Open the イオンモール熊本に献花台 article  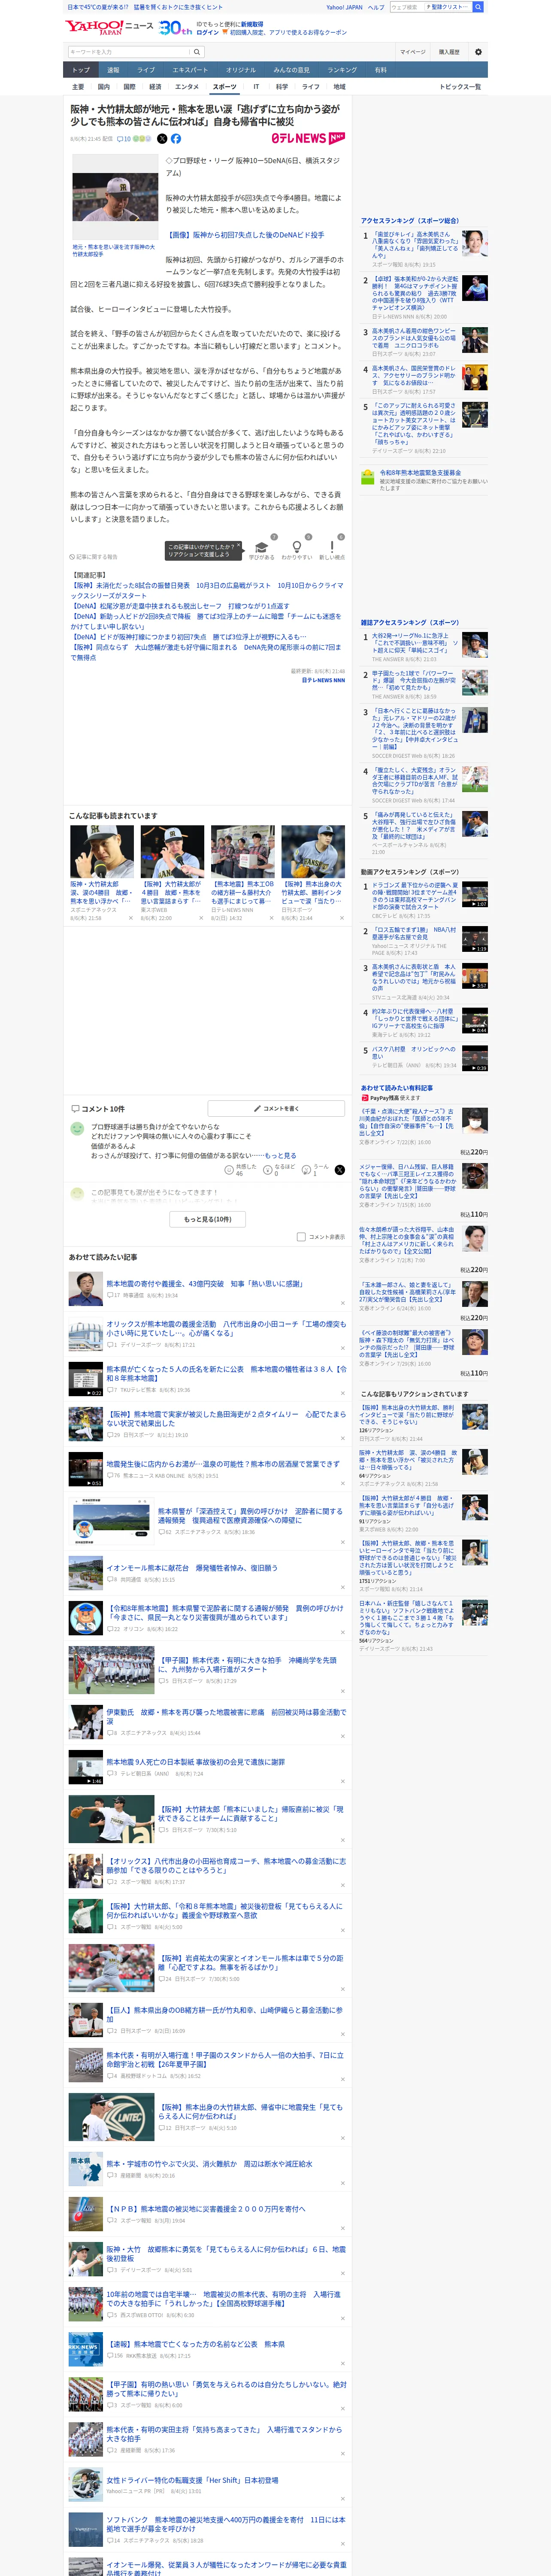click(x=192, y=1568)
